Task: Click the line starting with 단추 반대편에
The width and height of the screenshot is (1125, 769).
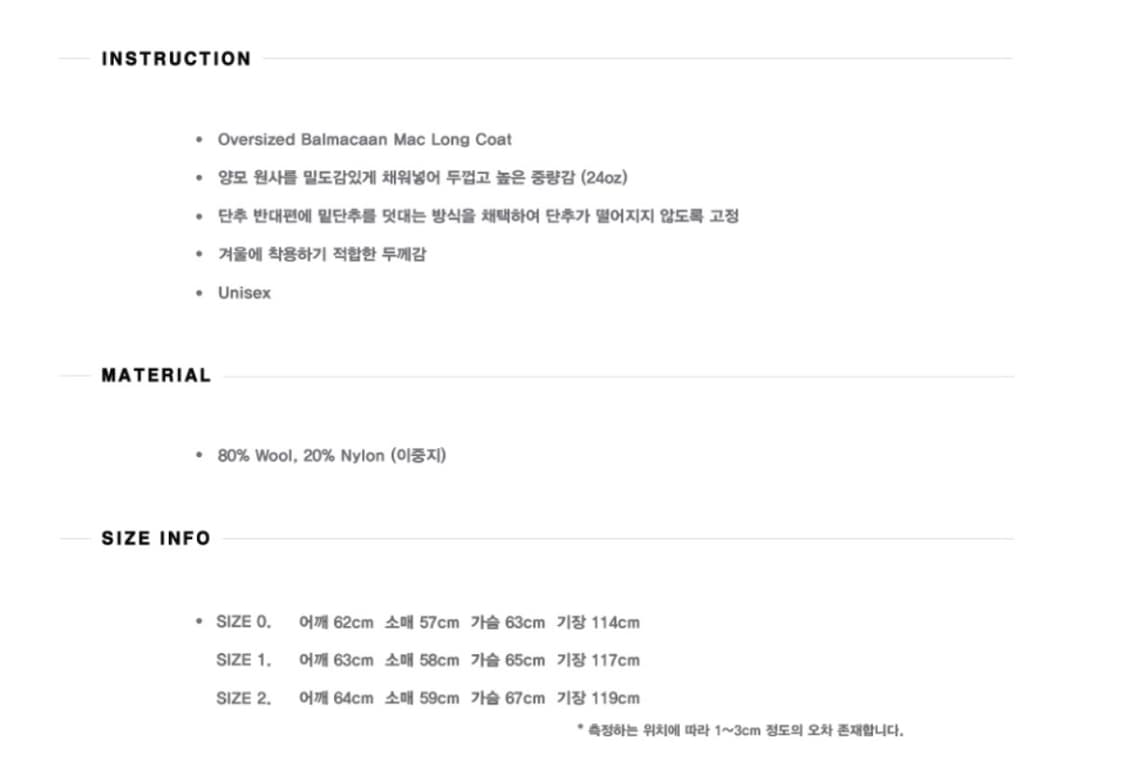Action: (478, 215)
